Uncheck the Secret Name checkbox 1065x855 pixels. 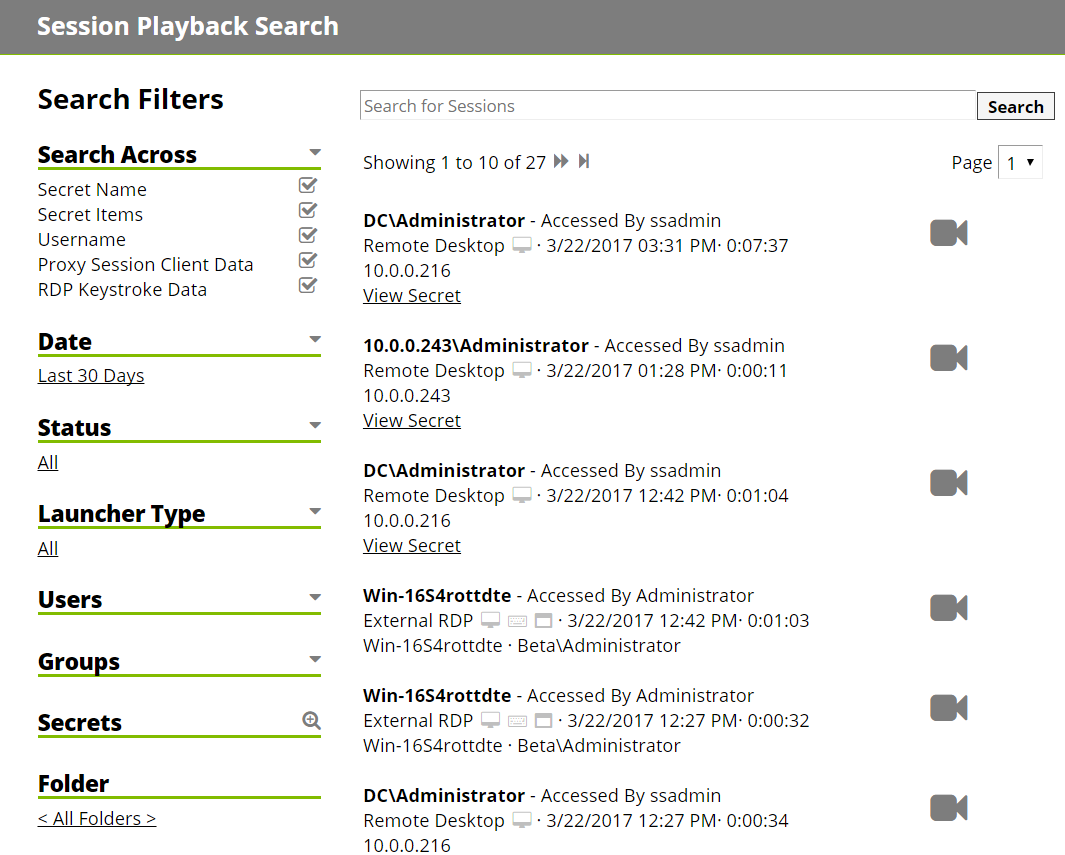[308, 185]
